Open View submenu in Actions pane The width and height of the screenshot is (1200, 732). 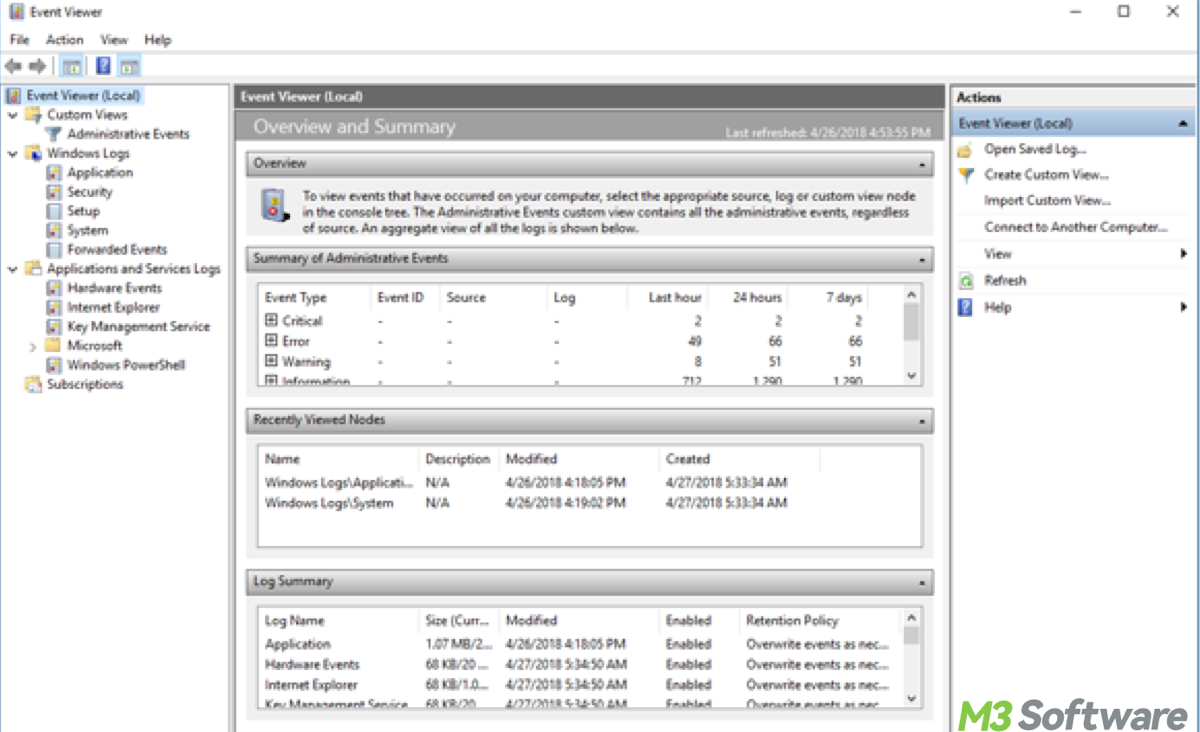click(1072, 254)
